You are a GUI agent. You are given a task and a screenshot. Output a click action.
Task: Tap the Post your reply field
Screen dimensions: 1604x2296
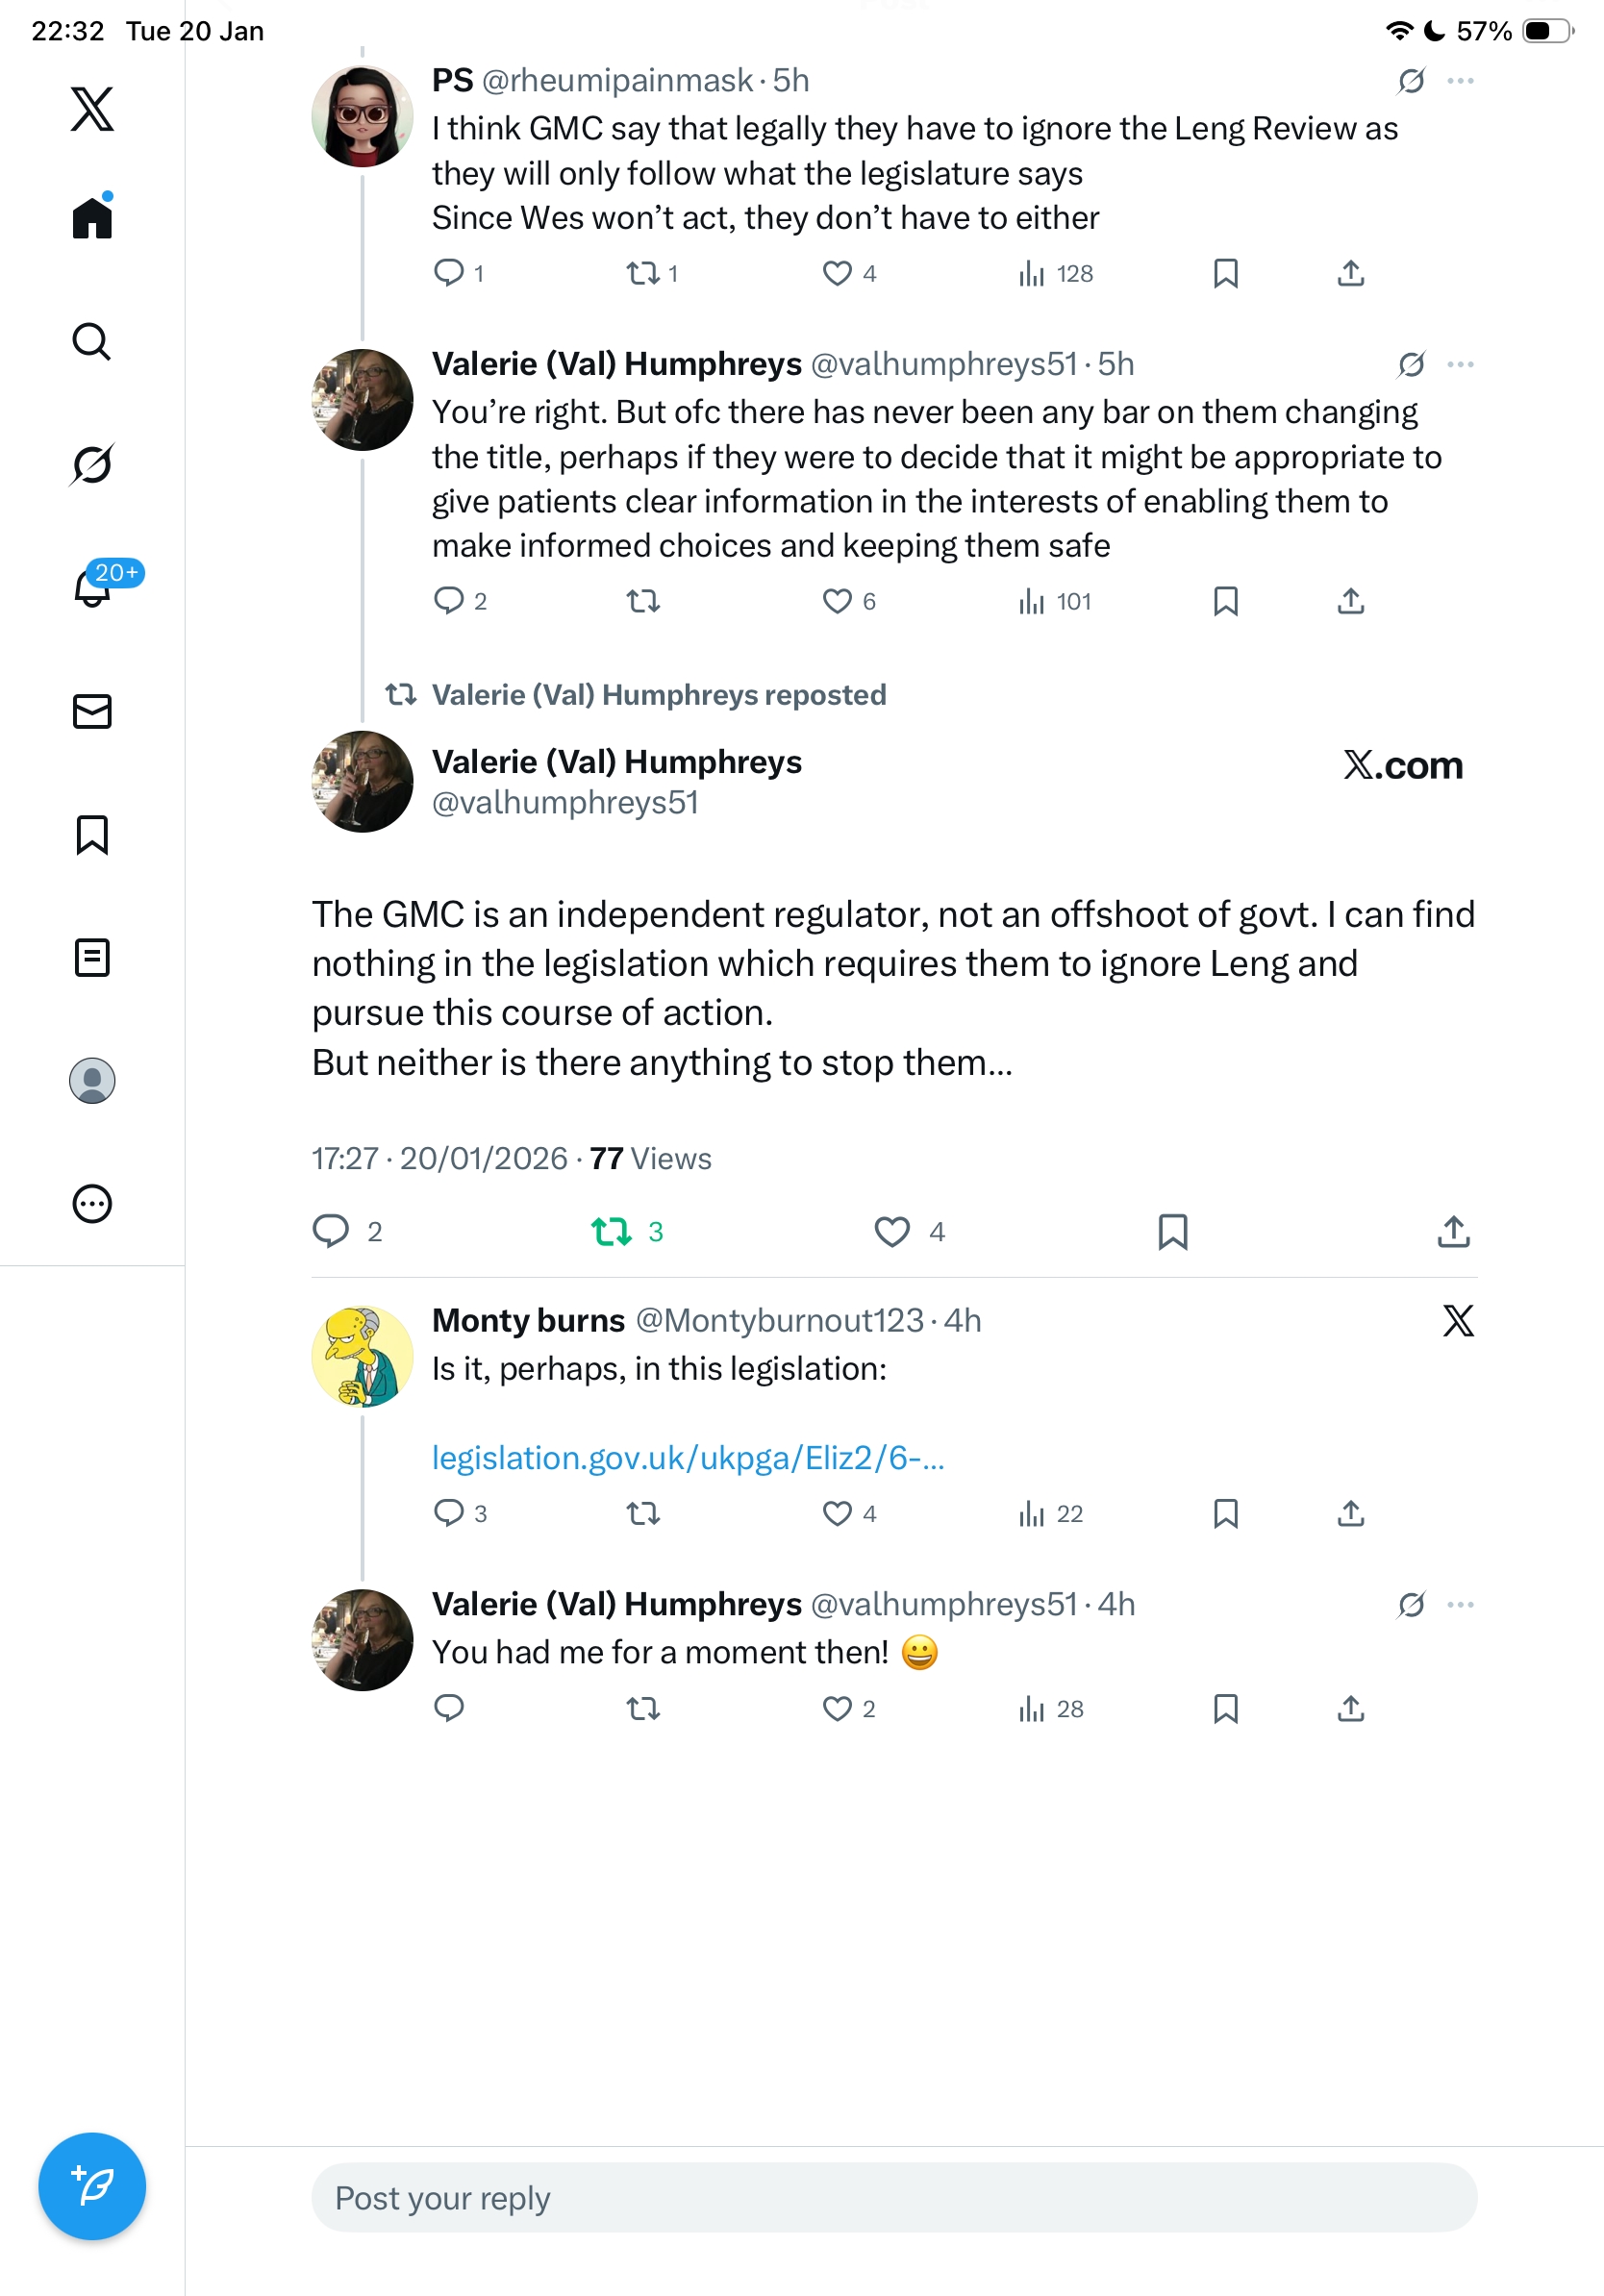coord(894,2198)
